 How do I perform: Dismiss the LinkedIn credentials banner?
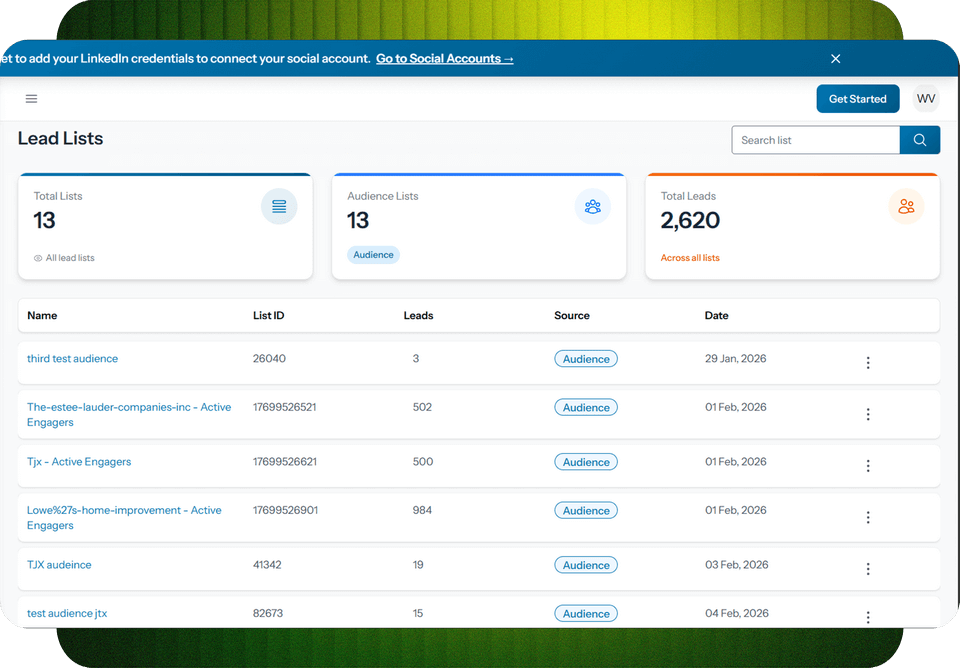click(835, 59)
